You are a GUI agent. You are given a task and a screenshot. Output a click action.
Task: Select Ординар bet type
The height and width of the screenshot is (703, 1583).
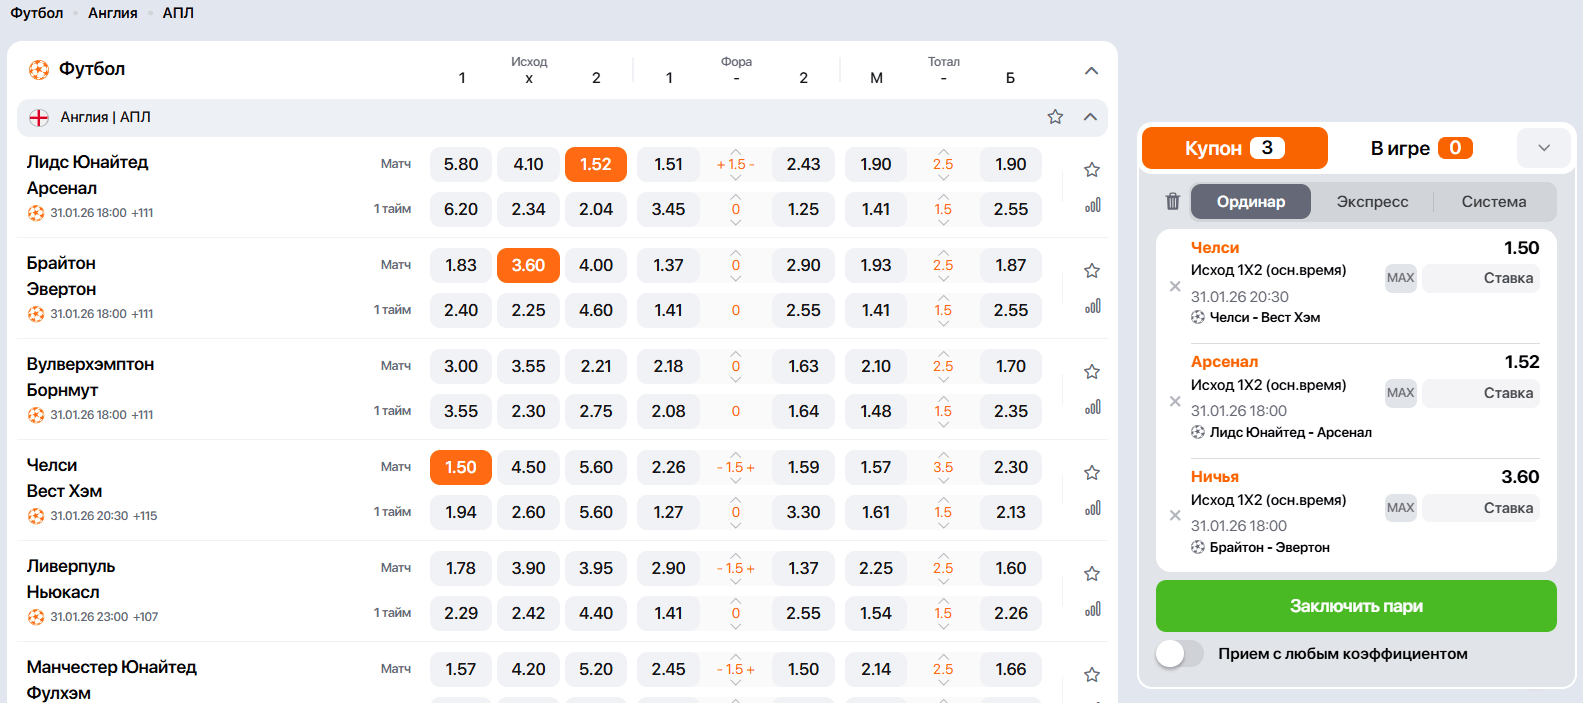coord(1251,201)
